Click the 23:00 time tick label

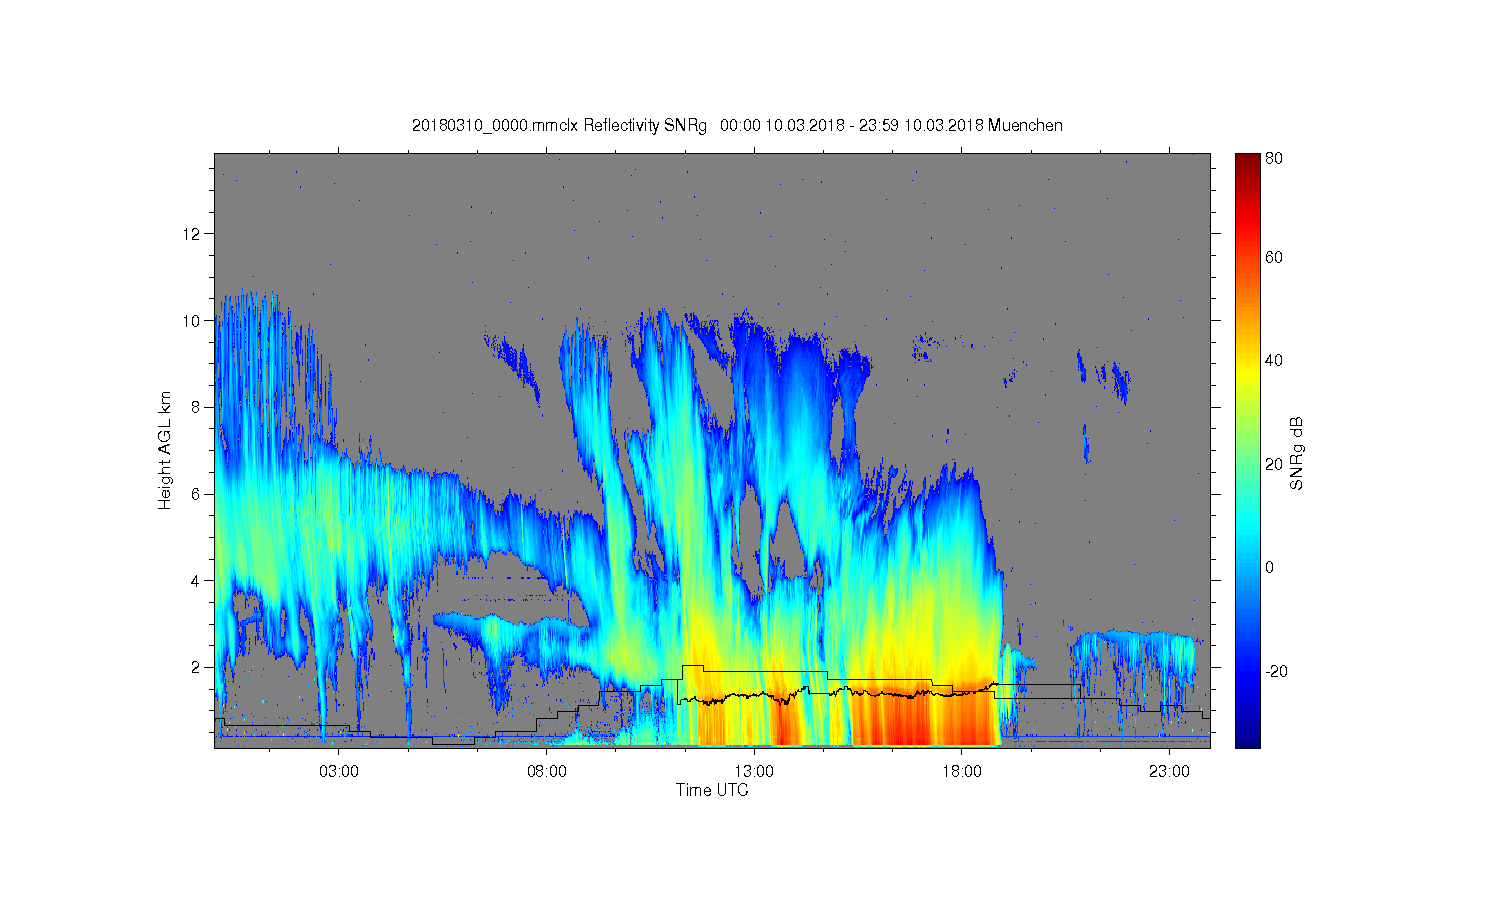click(x=1169, y=772)
